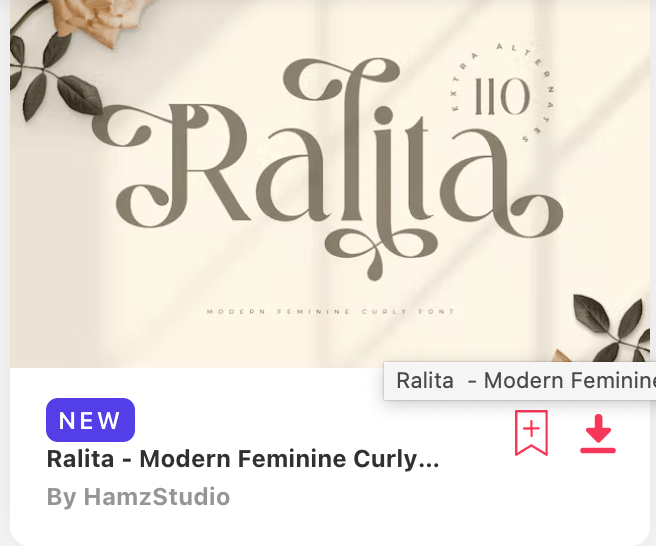Image resolution: width=656 pixels, height=546 pixels.
Task: Visit the HamzStudio author page
Action: point(157,497)
